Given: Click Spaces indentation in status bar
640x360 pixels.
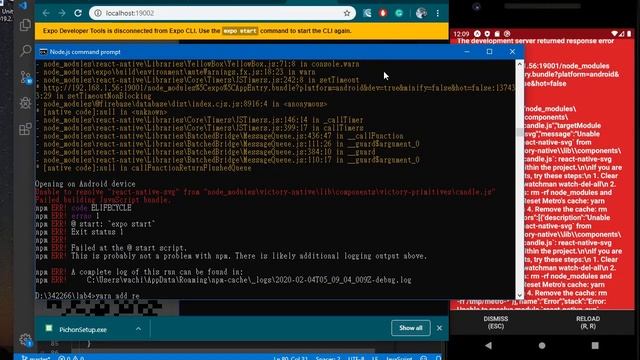Looking at the screenshot, I should coord(327,358).
